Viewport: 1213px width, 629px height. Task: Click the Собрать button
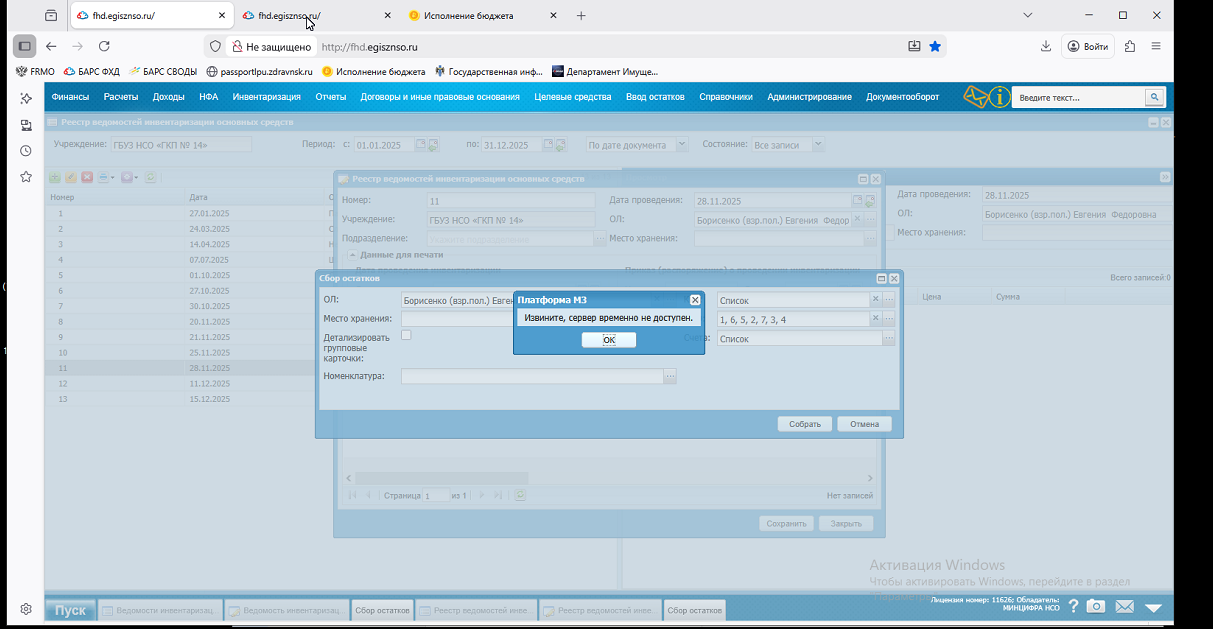tap(805, 424)
